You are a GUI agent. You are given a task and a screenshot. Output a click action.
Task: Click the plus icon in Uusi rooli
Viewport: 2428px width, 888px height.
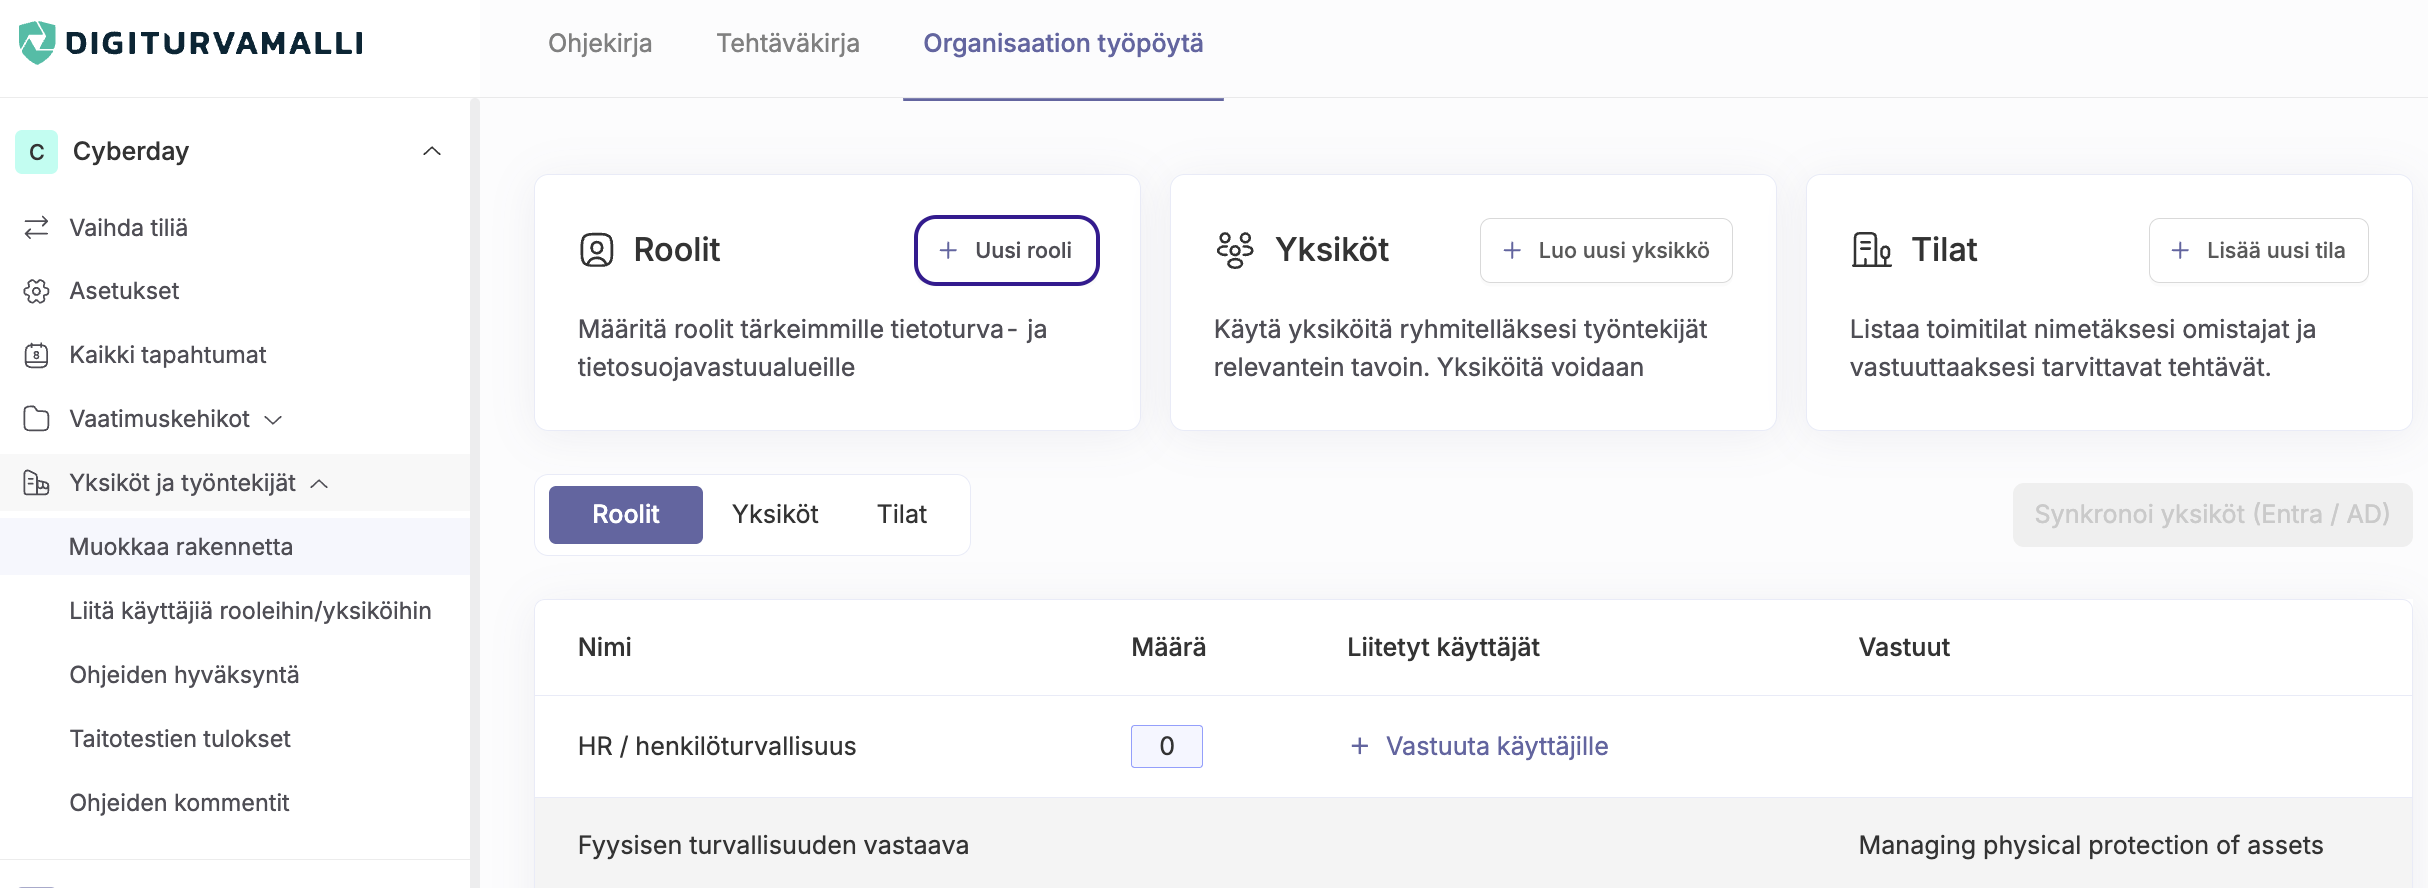pos(948,250)
